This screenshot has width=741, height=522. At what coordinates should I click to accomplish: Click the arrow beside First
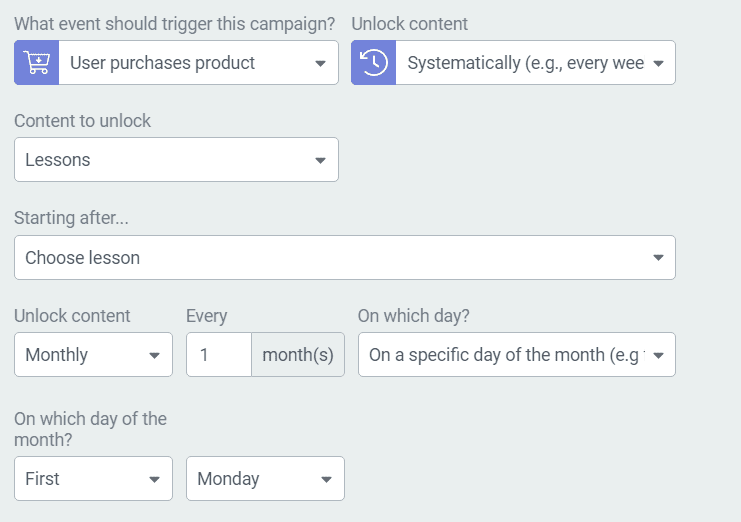[154, 479]
